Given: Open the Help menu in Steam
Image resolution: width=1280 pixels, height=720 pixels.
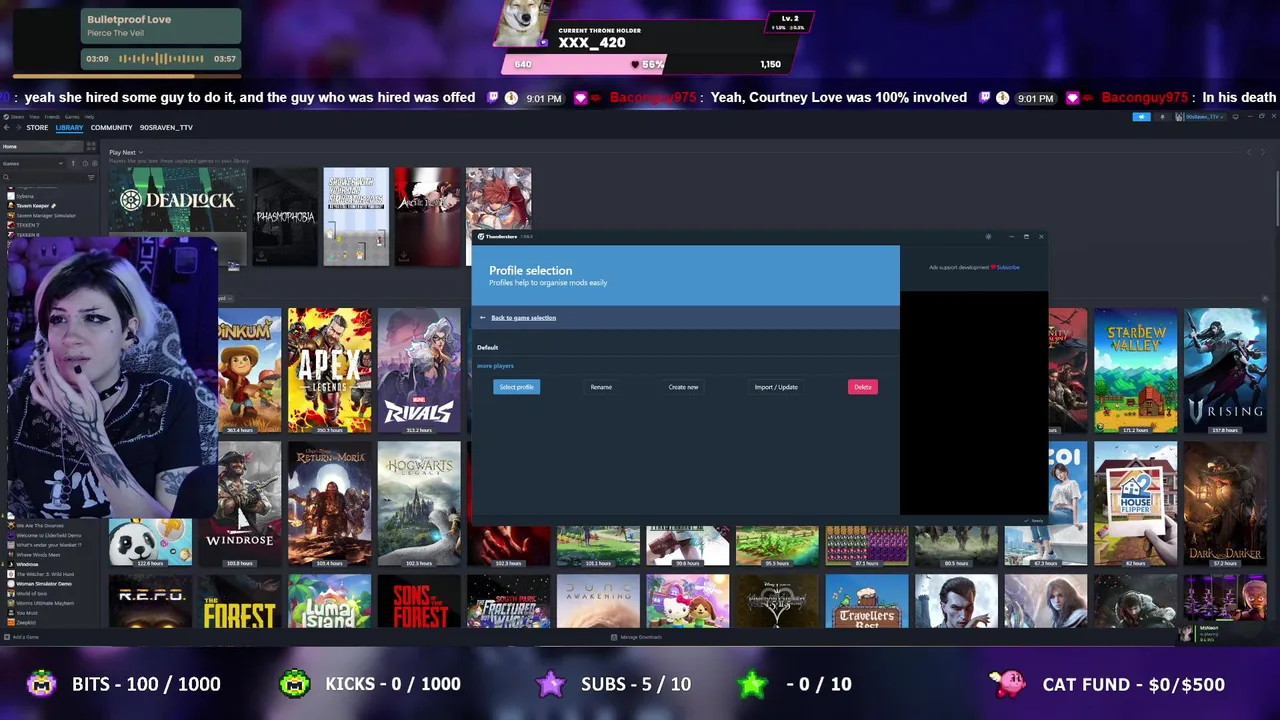Looking at the screenshot, I should (89, 117).
